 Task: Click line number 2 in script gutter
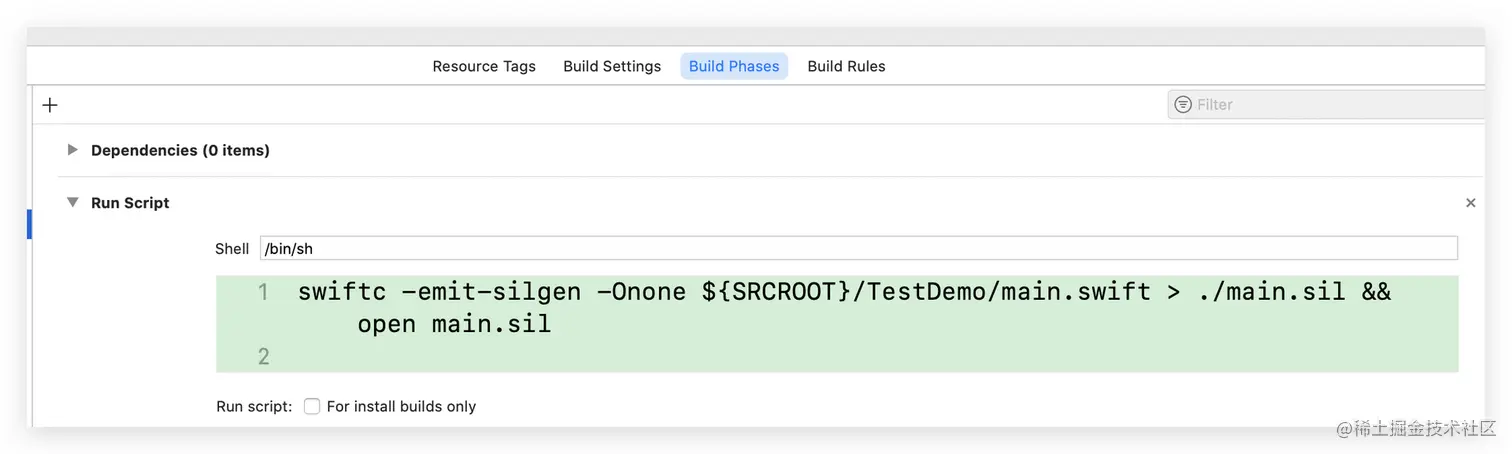pos(263,356)
